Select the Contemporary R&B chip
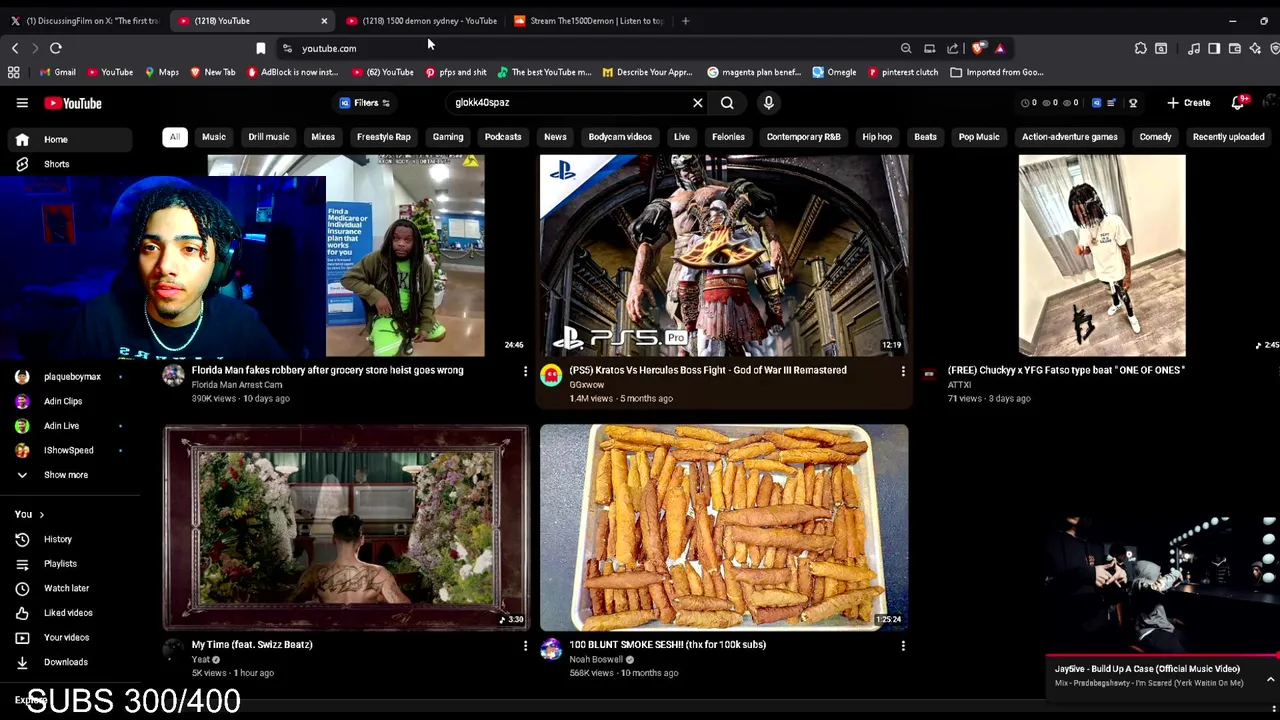The width and height of the screenshot is (1280, 720). point(803,137)
